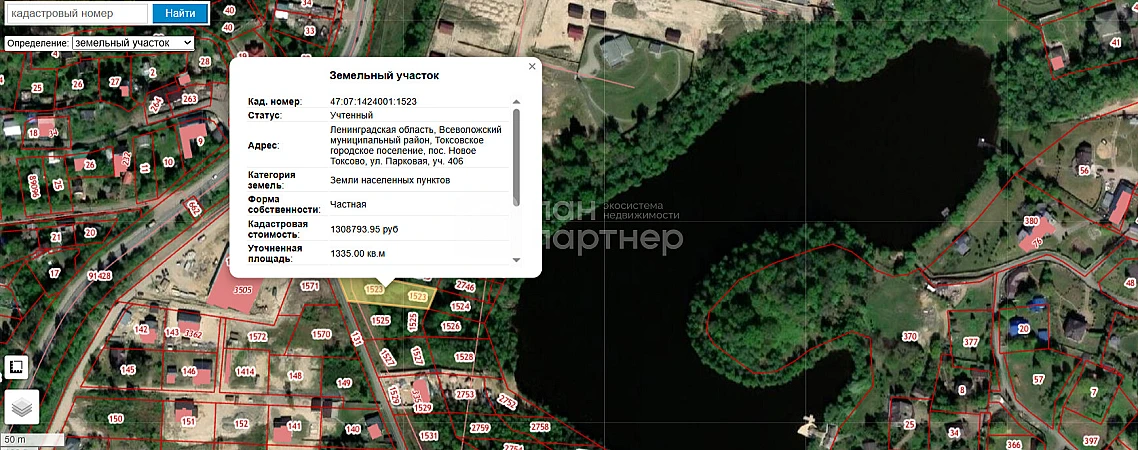The image size is (1138, 450).
Task: Focus the кадастровый номер search field
Action: [x=77, y=13]
